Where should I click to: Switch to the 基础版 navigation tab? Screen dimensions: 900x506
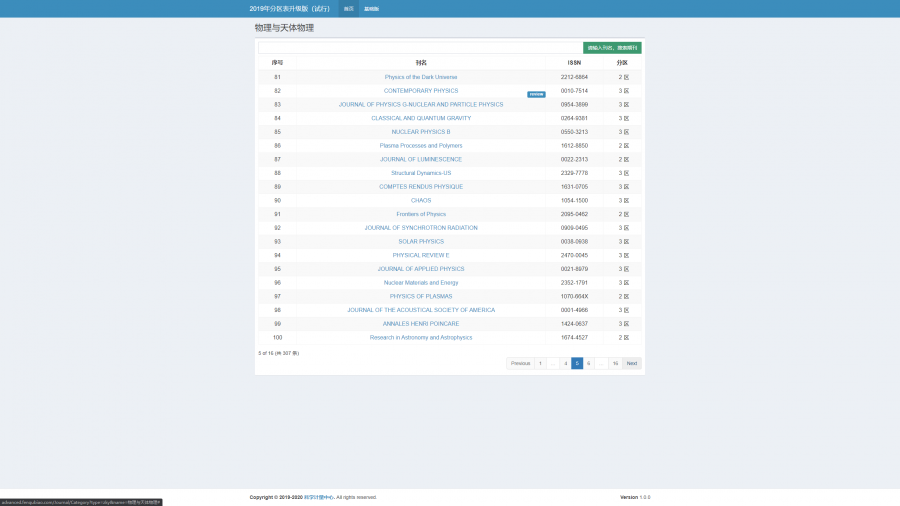pos(371,9)
